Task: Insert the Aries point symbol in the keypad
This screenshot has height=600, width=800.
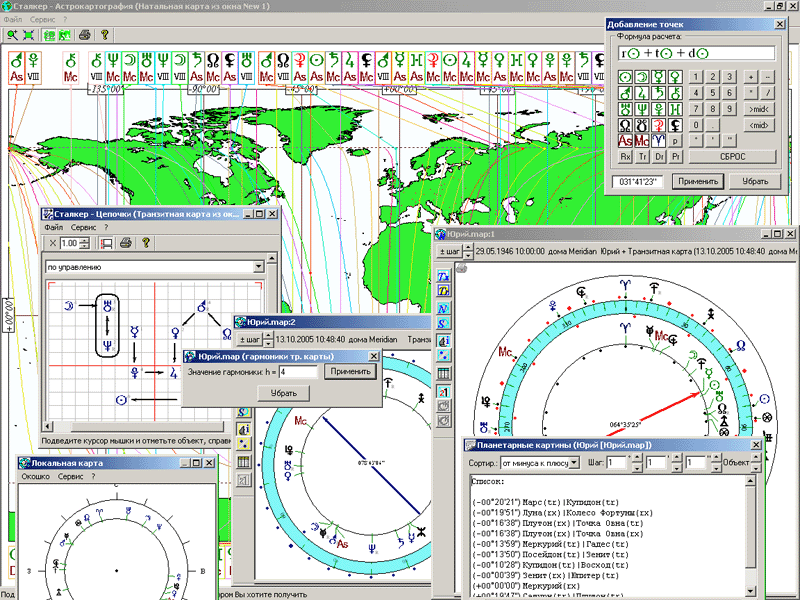Action: coord(659,140)
